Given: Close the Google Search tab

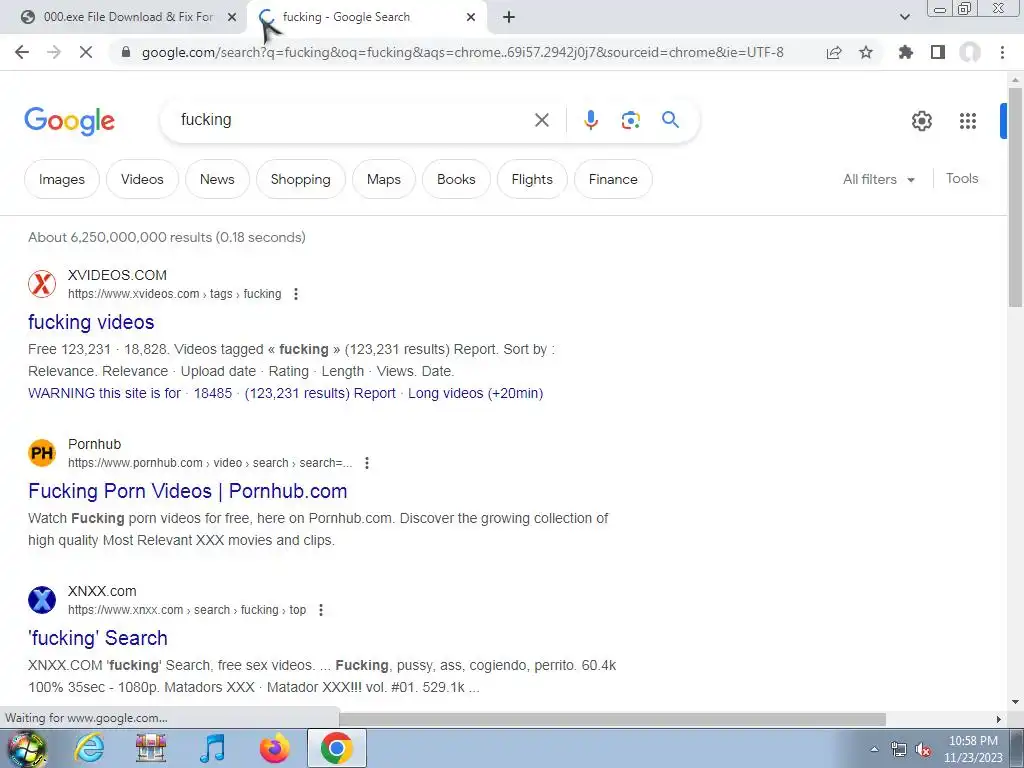Looking at the screenshot, I should [471, 18].
